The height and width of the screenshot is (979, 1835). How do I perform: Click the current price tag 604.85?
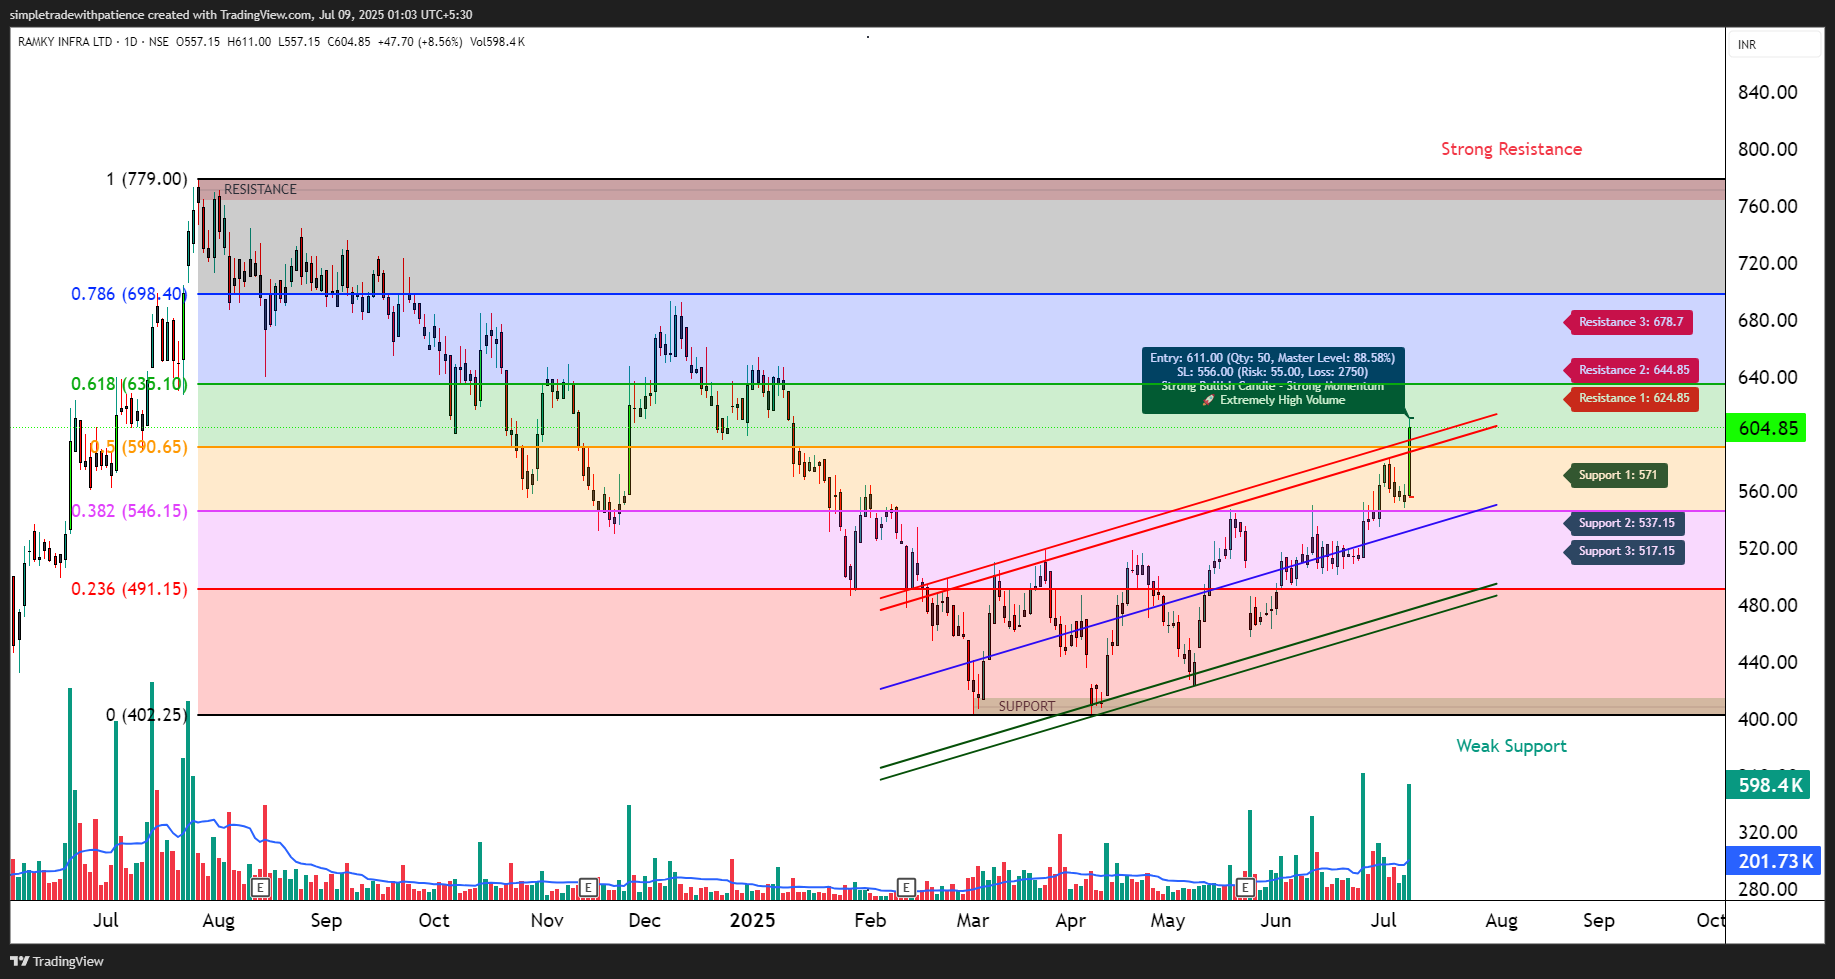[x=1767, y=428]
